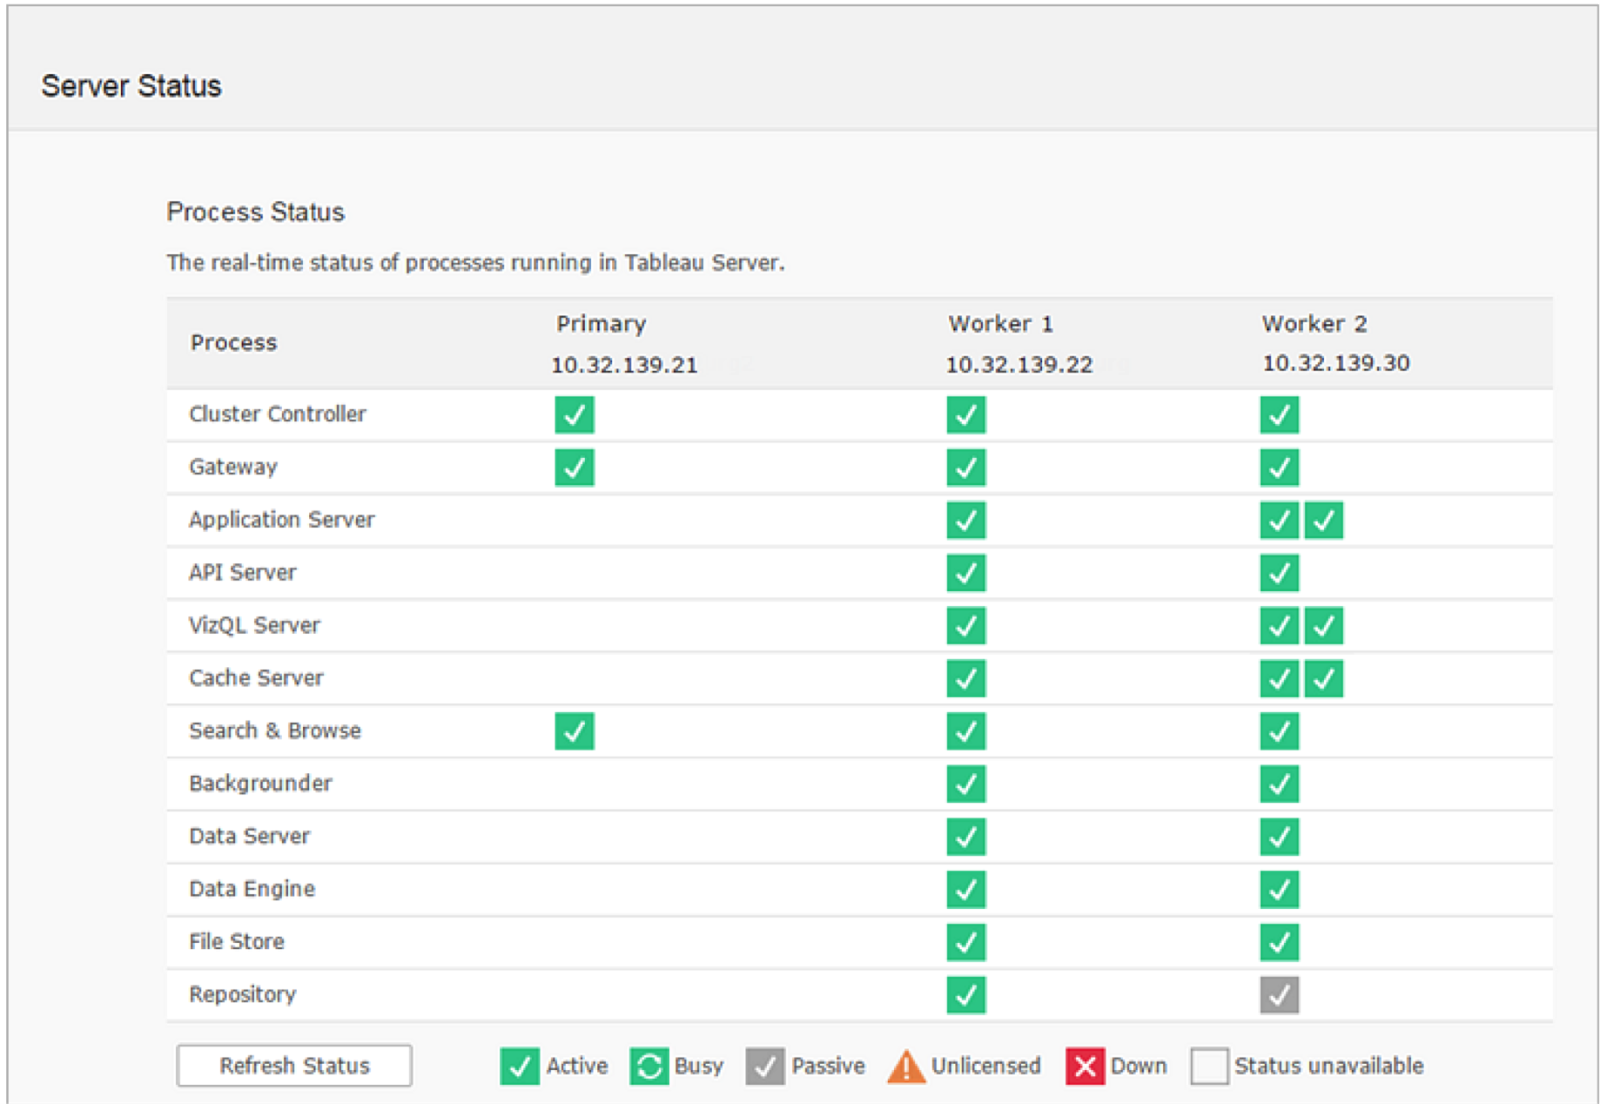Click Primary's Gateway active status icon
Image resolution: width=1600 pixels, height=1104 pixels.
click(574, 467)
